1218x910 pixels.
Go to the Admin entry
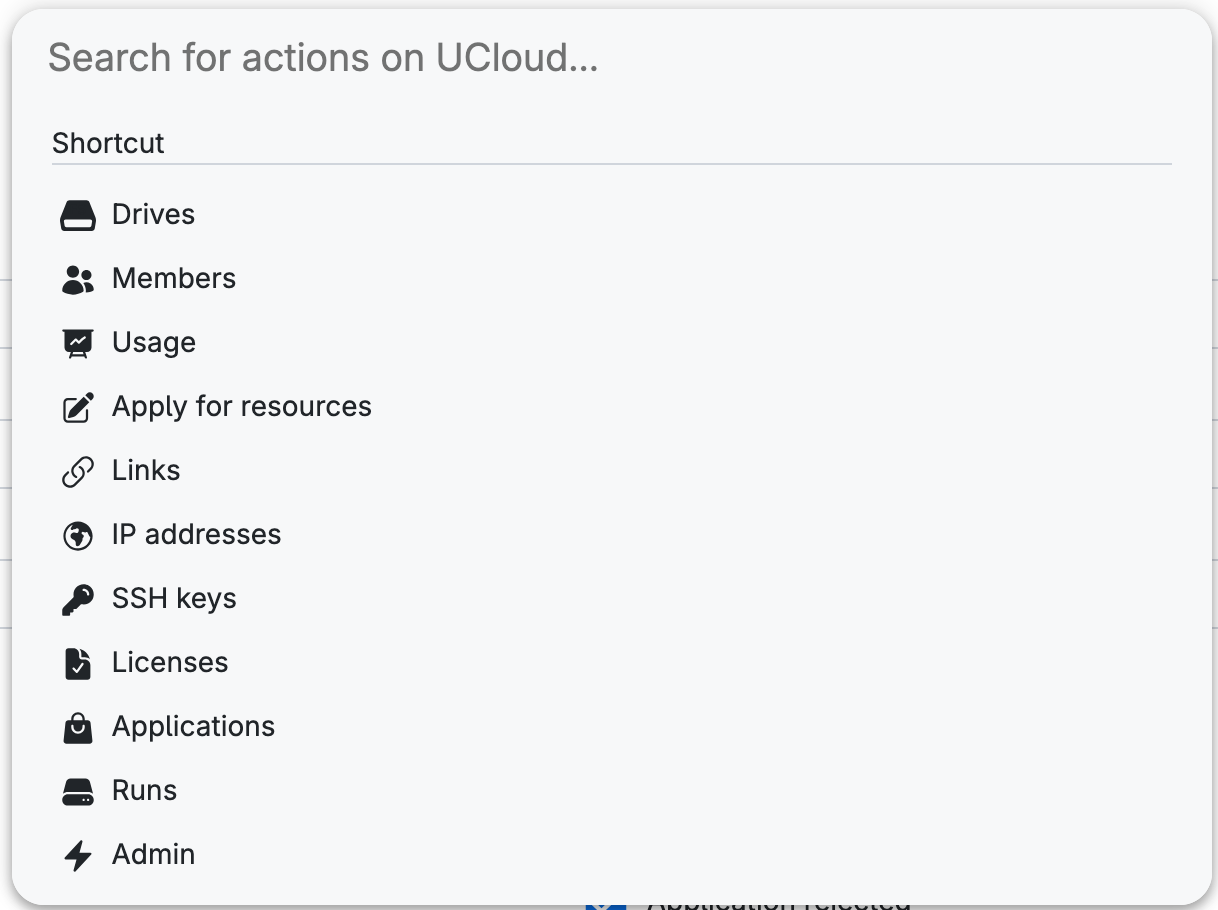point(153,854)
